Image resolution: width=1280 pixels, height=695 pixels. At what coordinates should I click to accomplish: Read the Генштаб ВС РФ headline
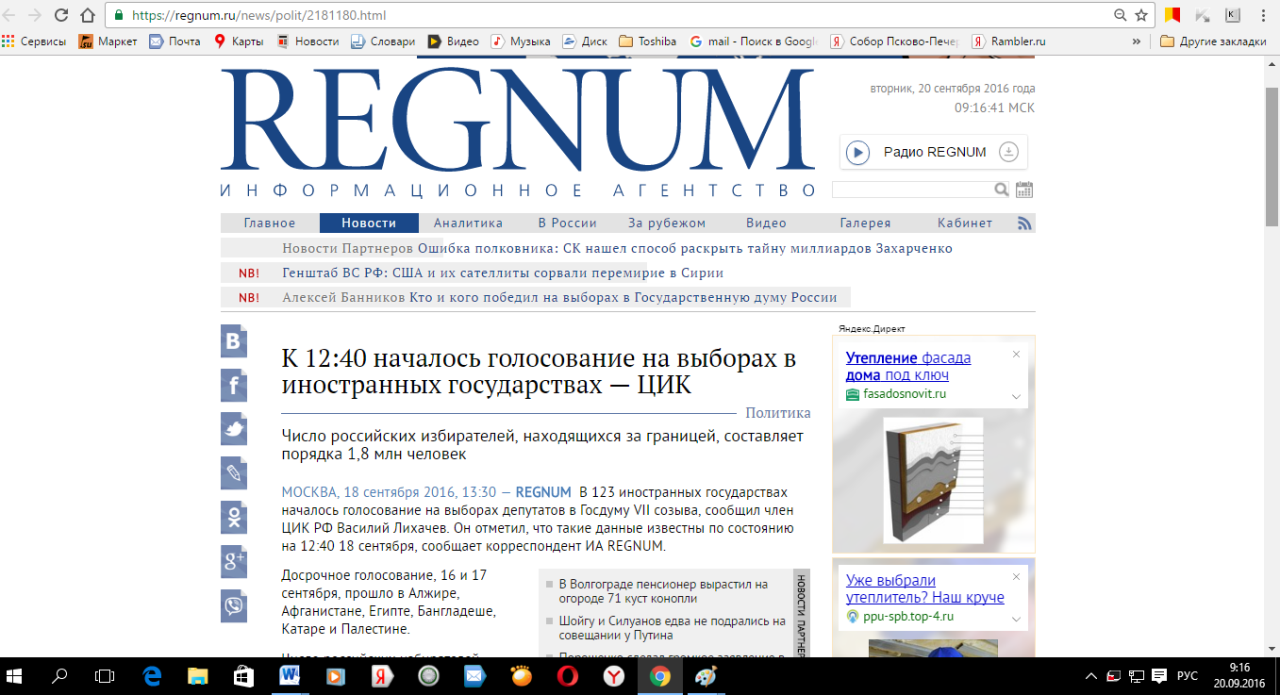[x=502, y=273]
